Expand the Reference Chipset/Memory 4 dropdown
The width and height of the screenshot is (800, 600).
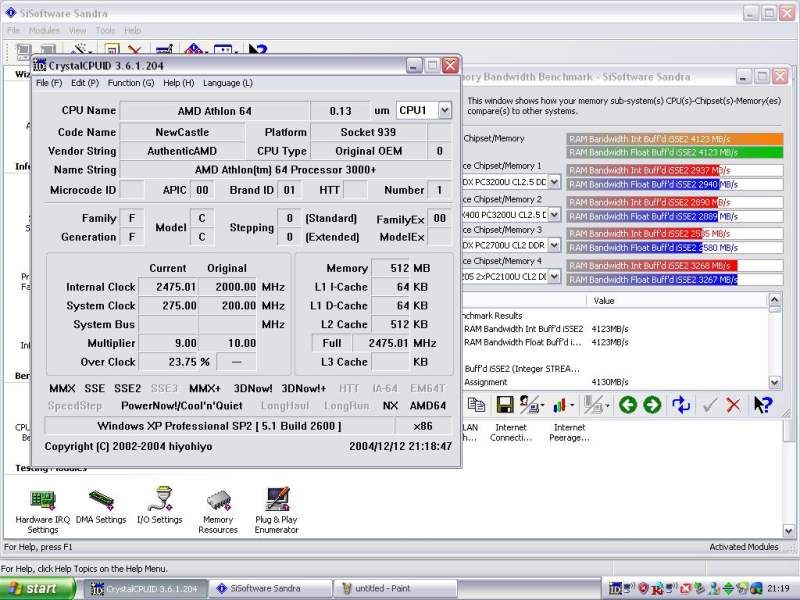tap(553, 277)
